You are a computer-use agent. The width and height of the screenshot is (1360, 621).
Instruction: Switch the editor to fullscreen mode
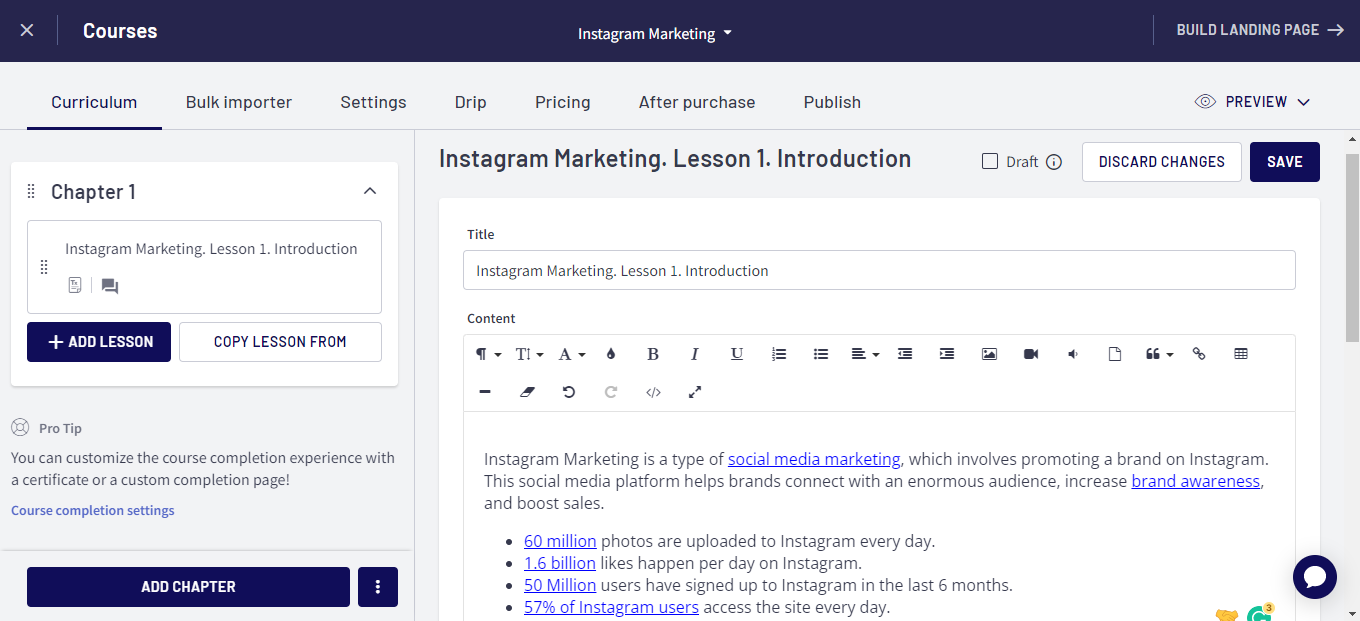(695, 392)
